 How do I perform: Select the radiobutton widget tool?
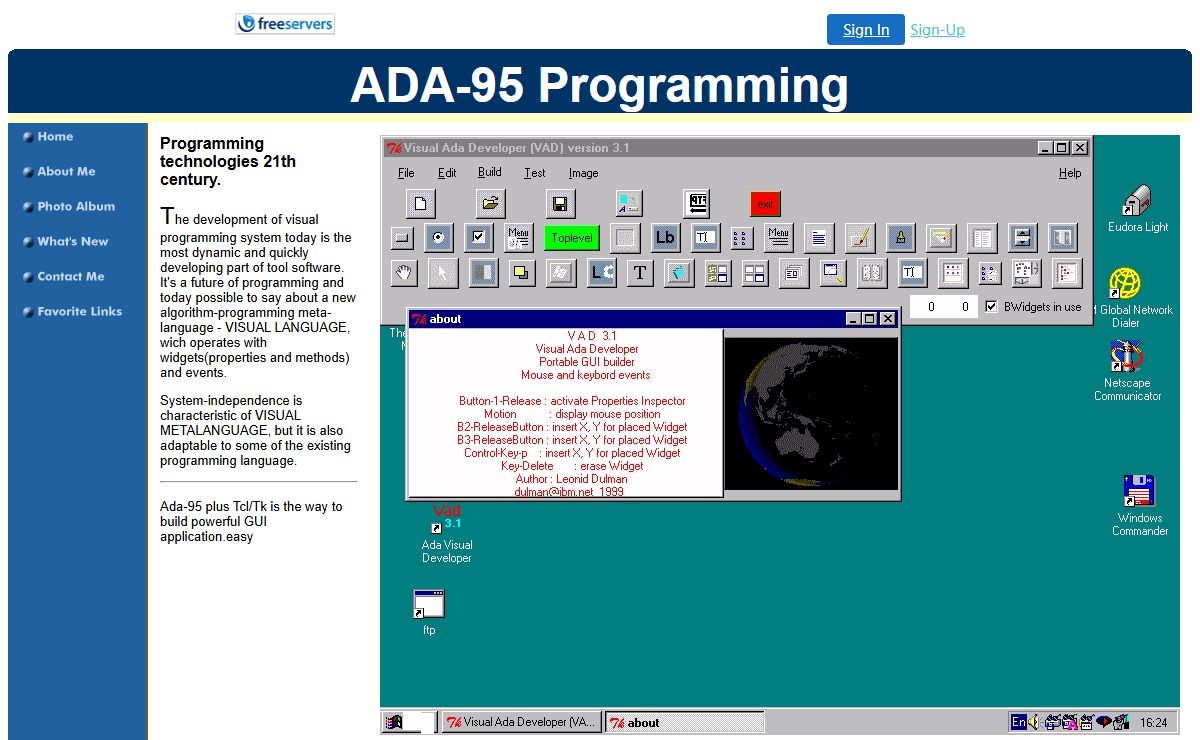click(438, 238)
